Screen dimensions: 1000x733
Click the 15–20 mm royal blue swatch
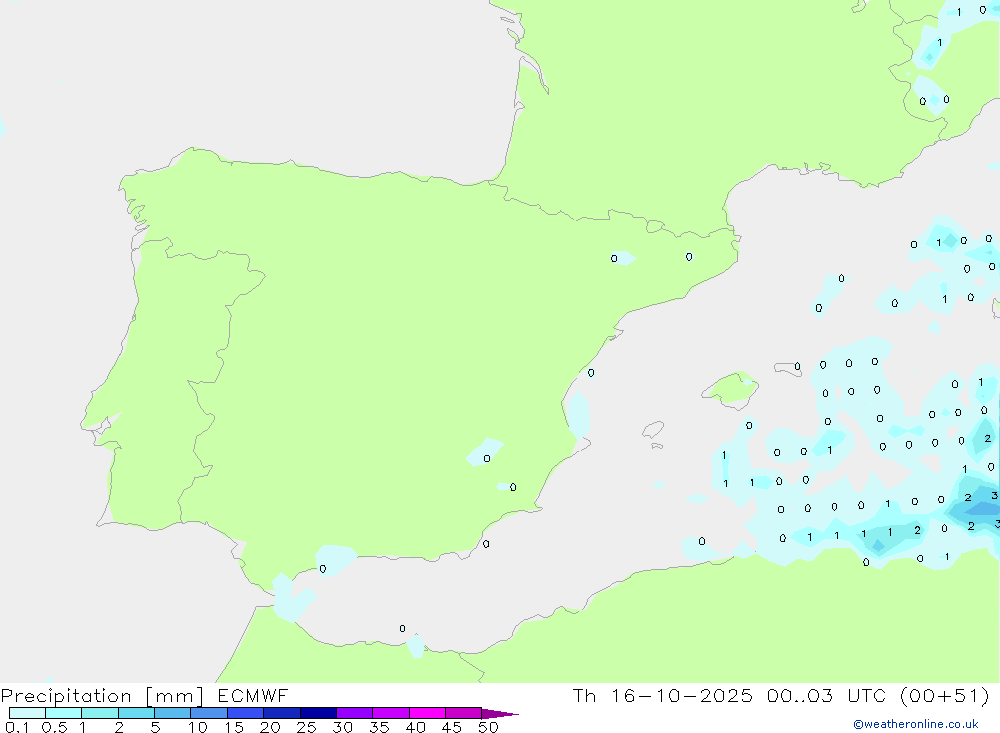coord(246,713)
